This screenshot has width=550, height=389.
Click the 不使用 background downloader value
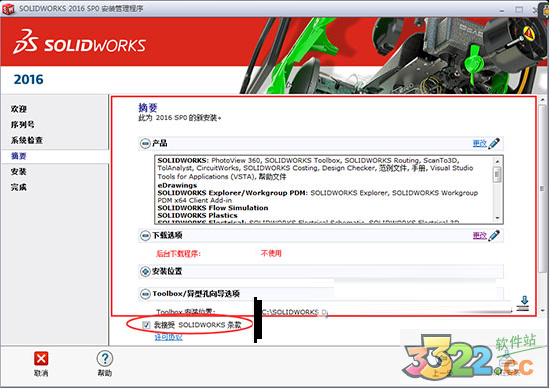tap(271, 253)
